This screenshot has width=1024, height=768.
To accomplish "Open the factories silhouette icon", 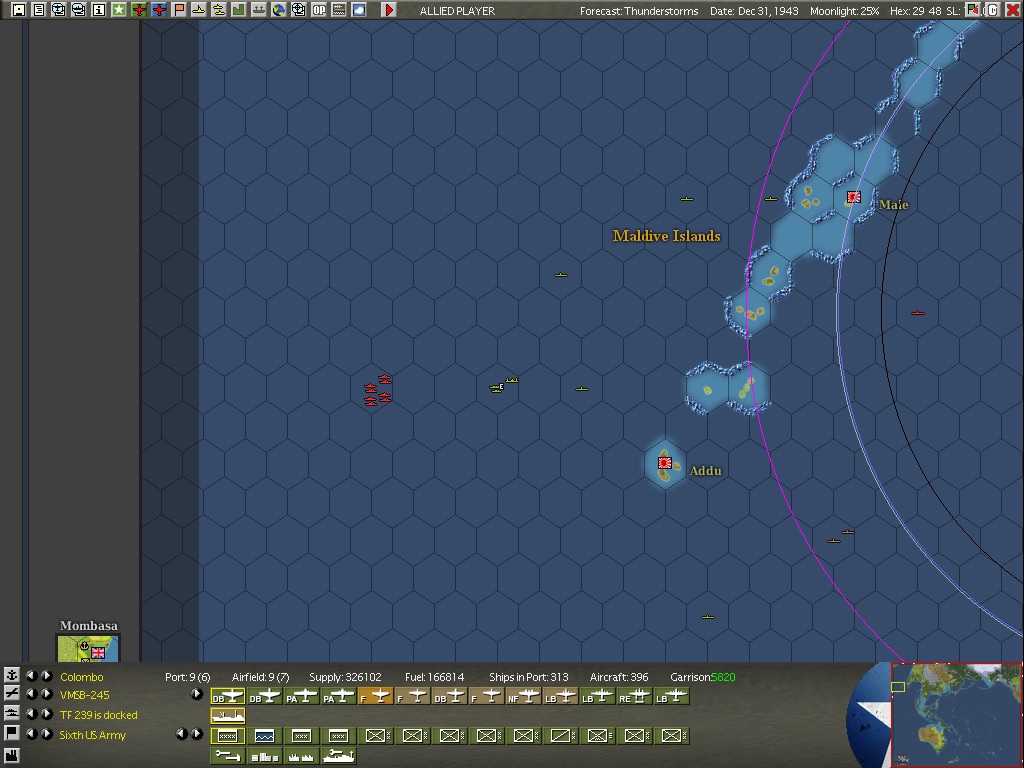I will (x=301, y=756).
